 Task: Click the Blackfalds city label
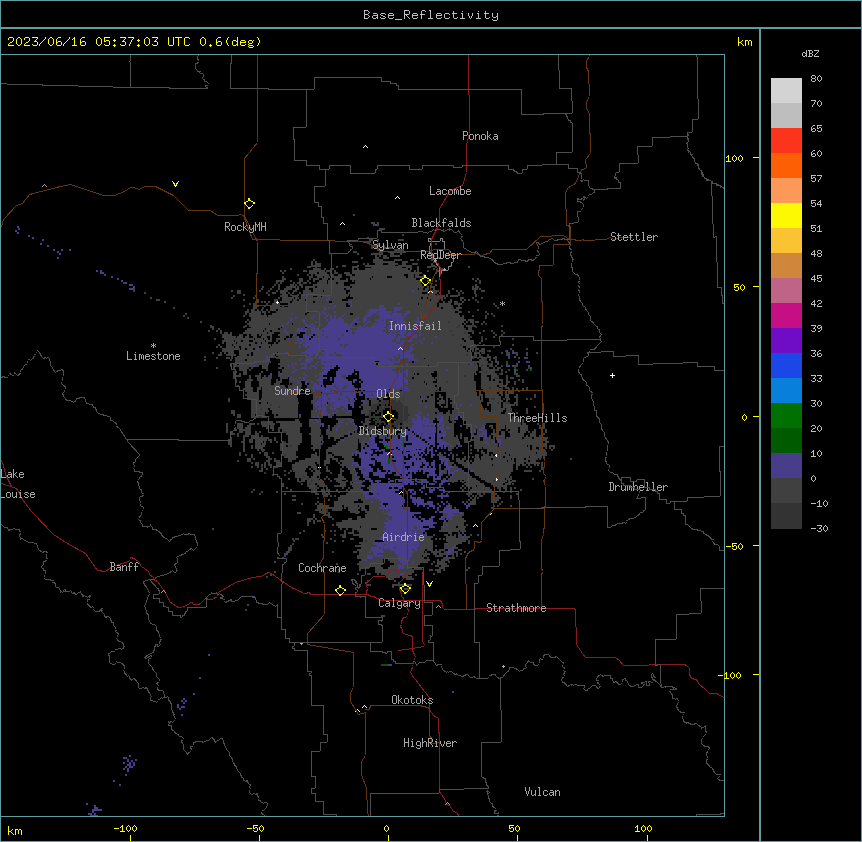pyautogui.click(x=441, y=223)
